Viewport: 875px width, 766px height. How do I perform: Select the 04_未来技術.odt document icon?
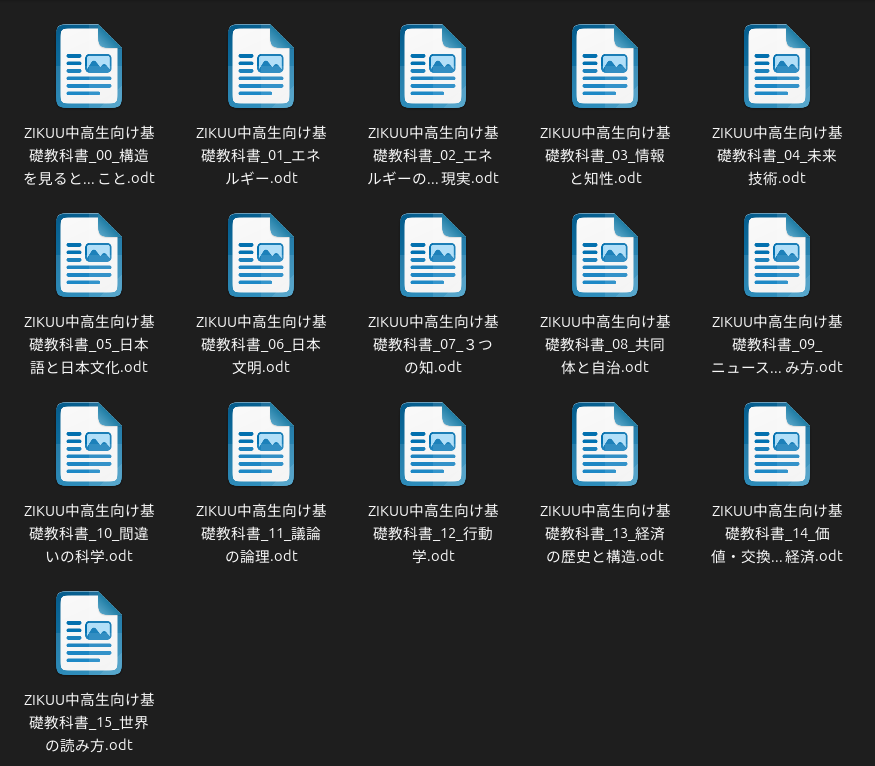777,66
